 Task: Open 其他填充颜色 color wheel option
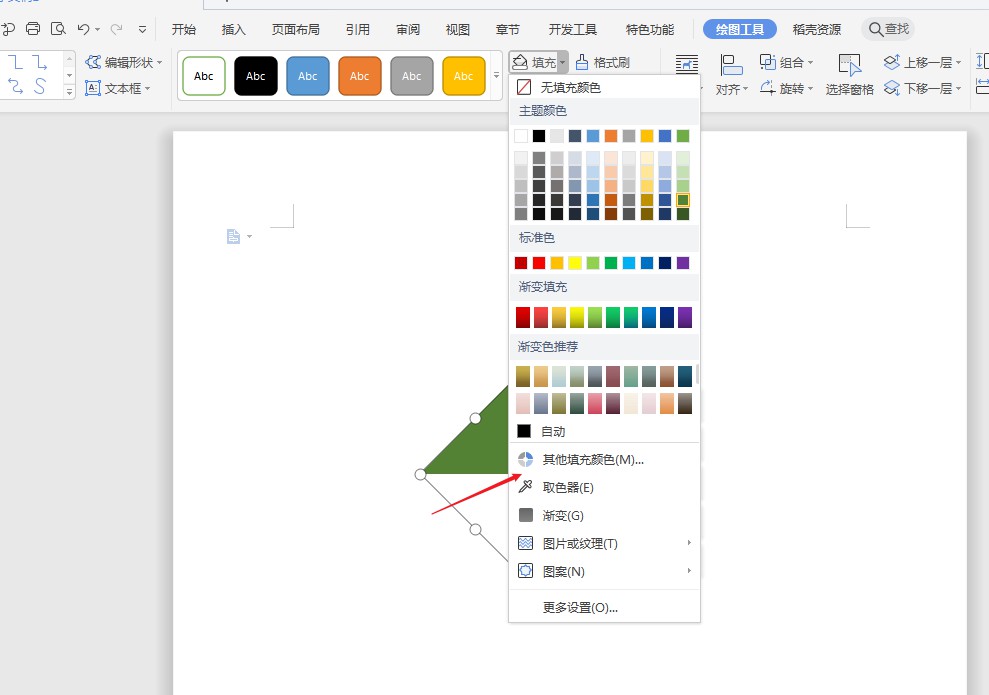coord(592,460)
